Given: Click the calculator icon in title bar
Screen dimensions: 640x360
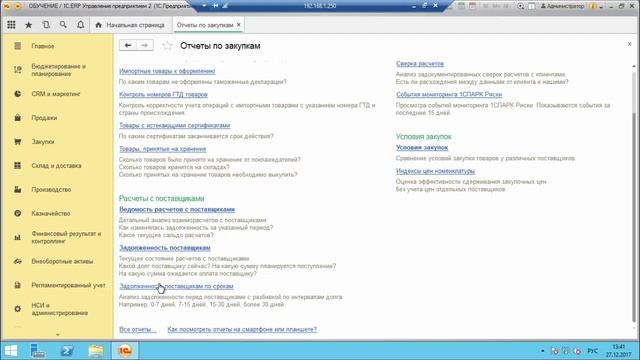Looking at the screenshot, I should pyautogui.click(x=461, y=6).
